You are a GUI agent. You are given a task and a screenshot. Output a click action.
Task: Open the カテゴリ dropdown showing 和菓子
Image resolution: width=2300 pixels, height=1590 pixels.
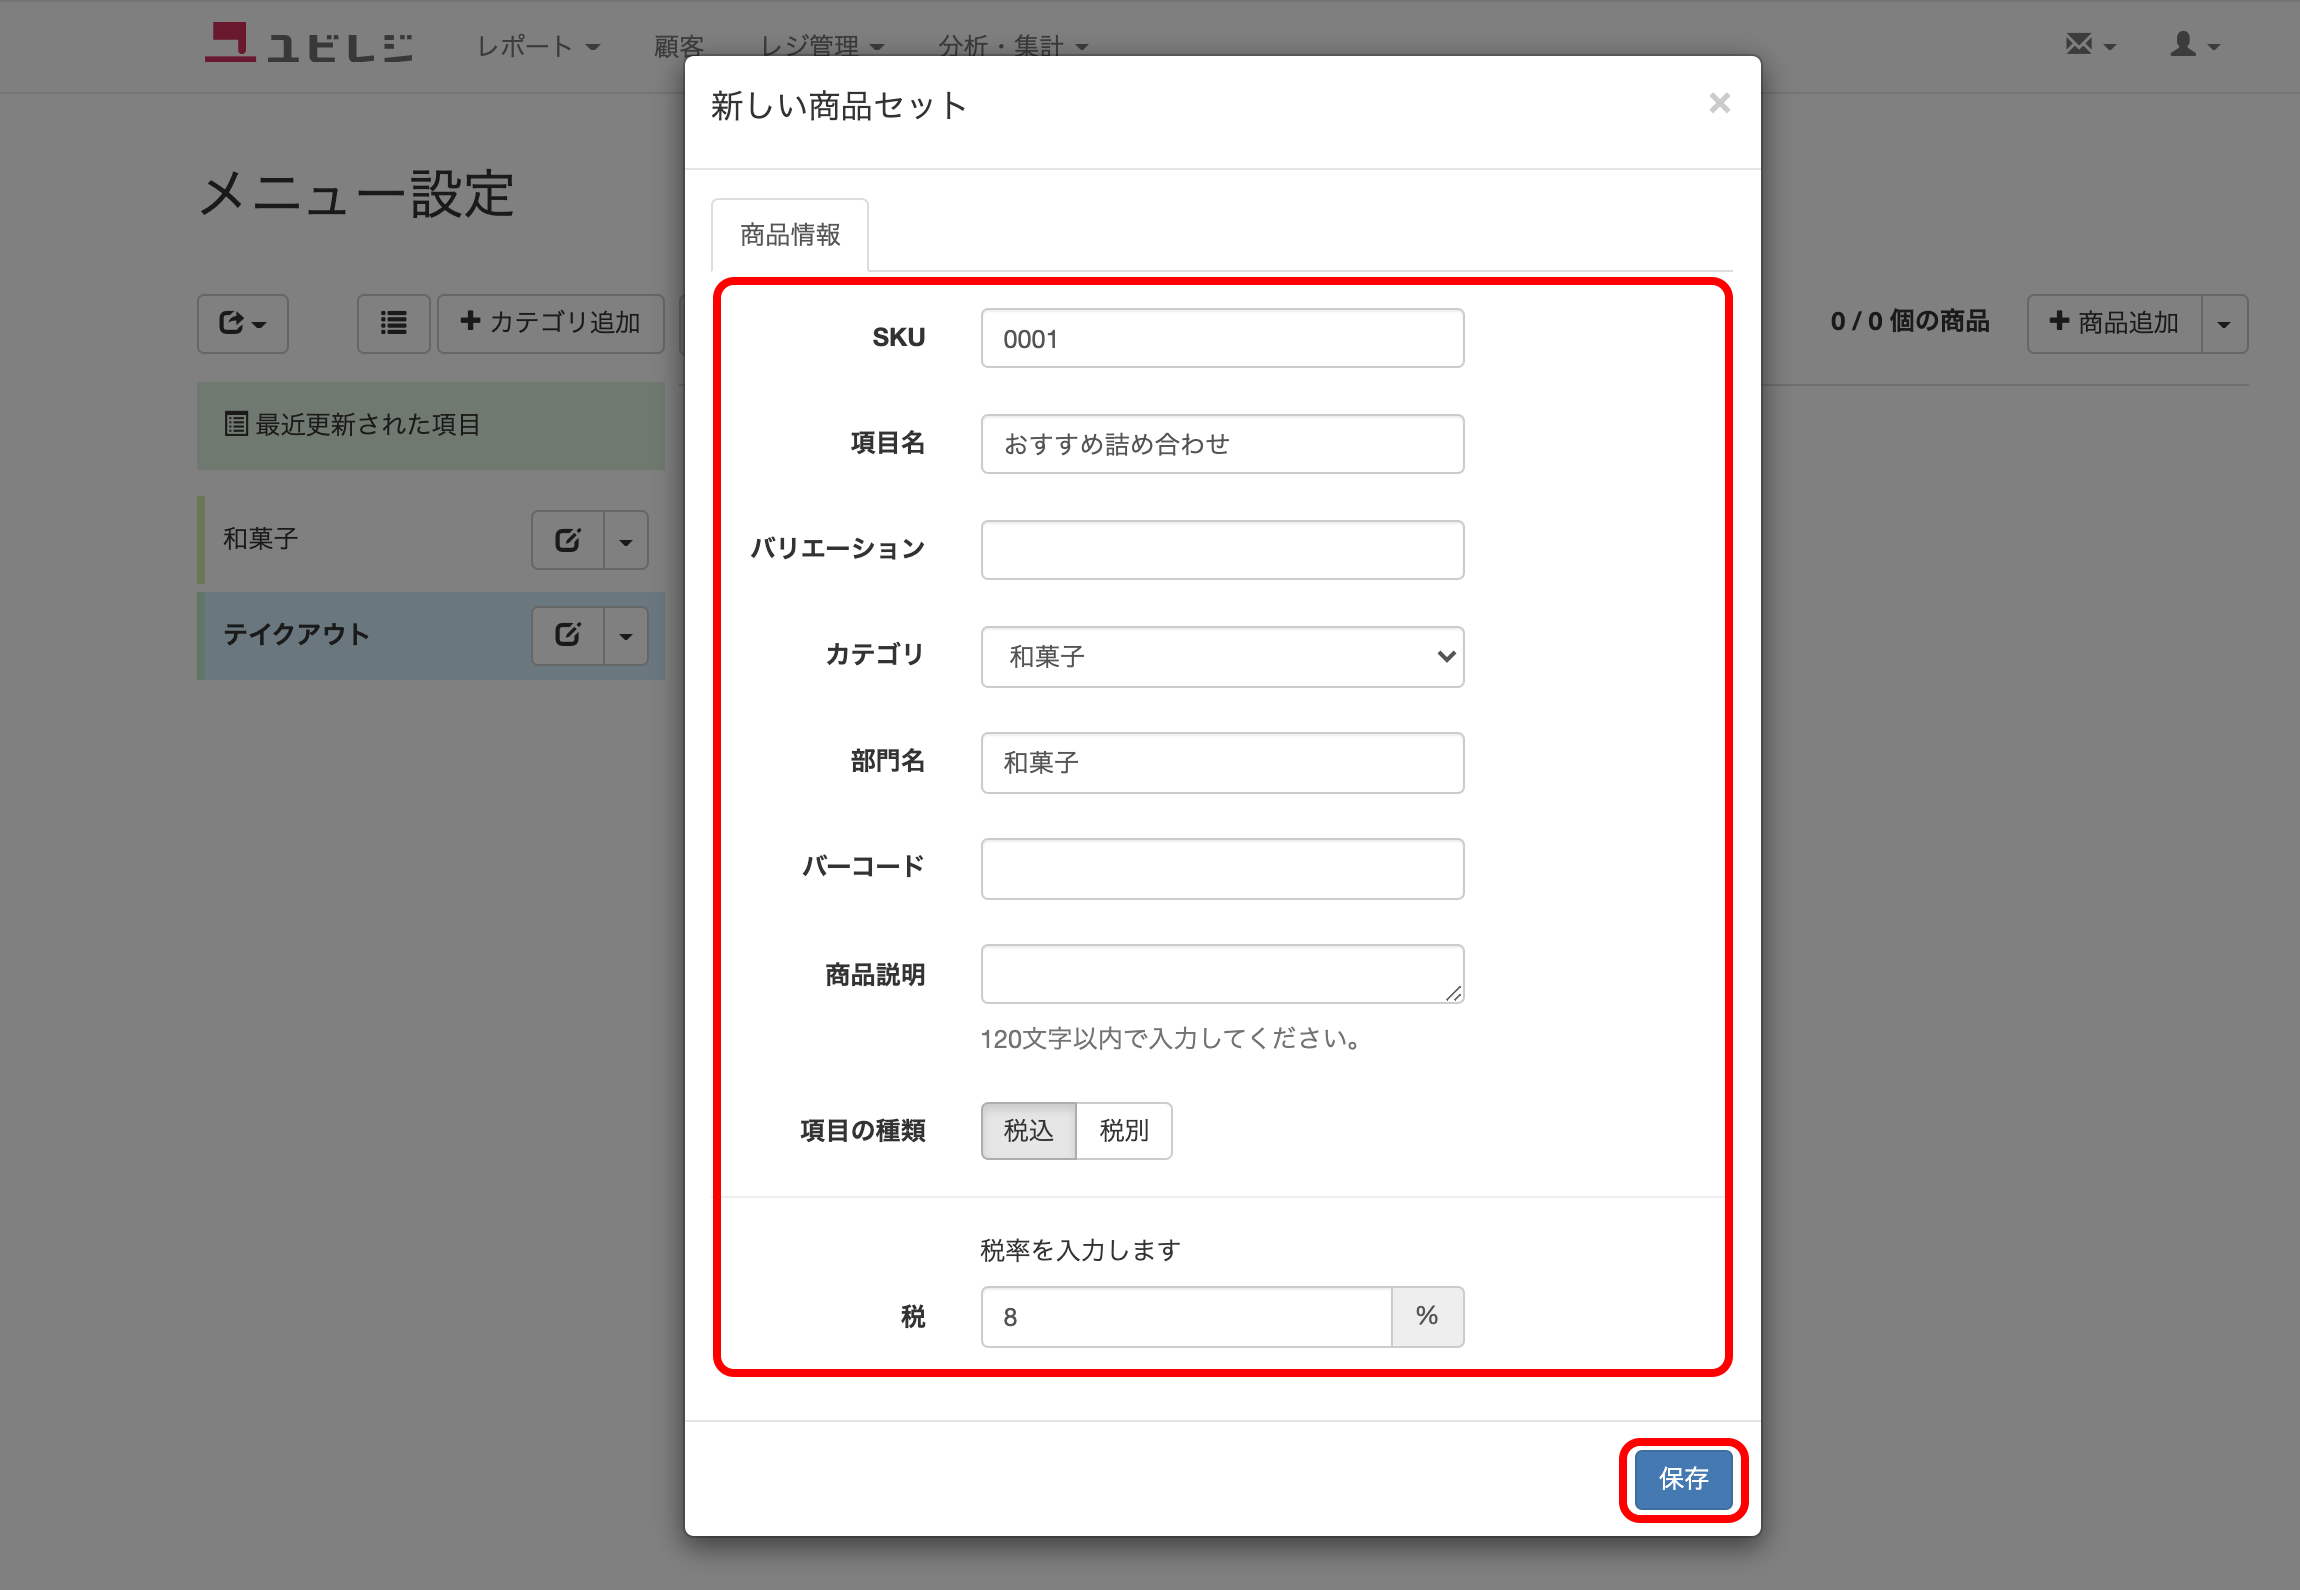pos(1222,656)
